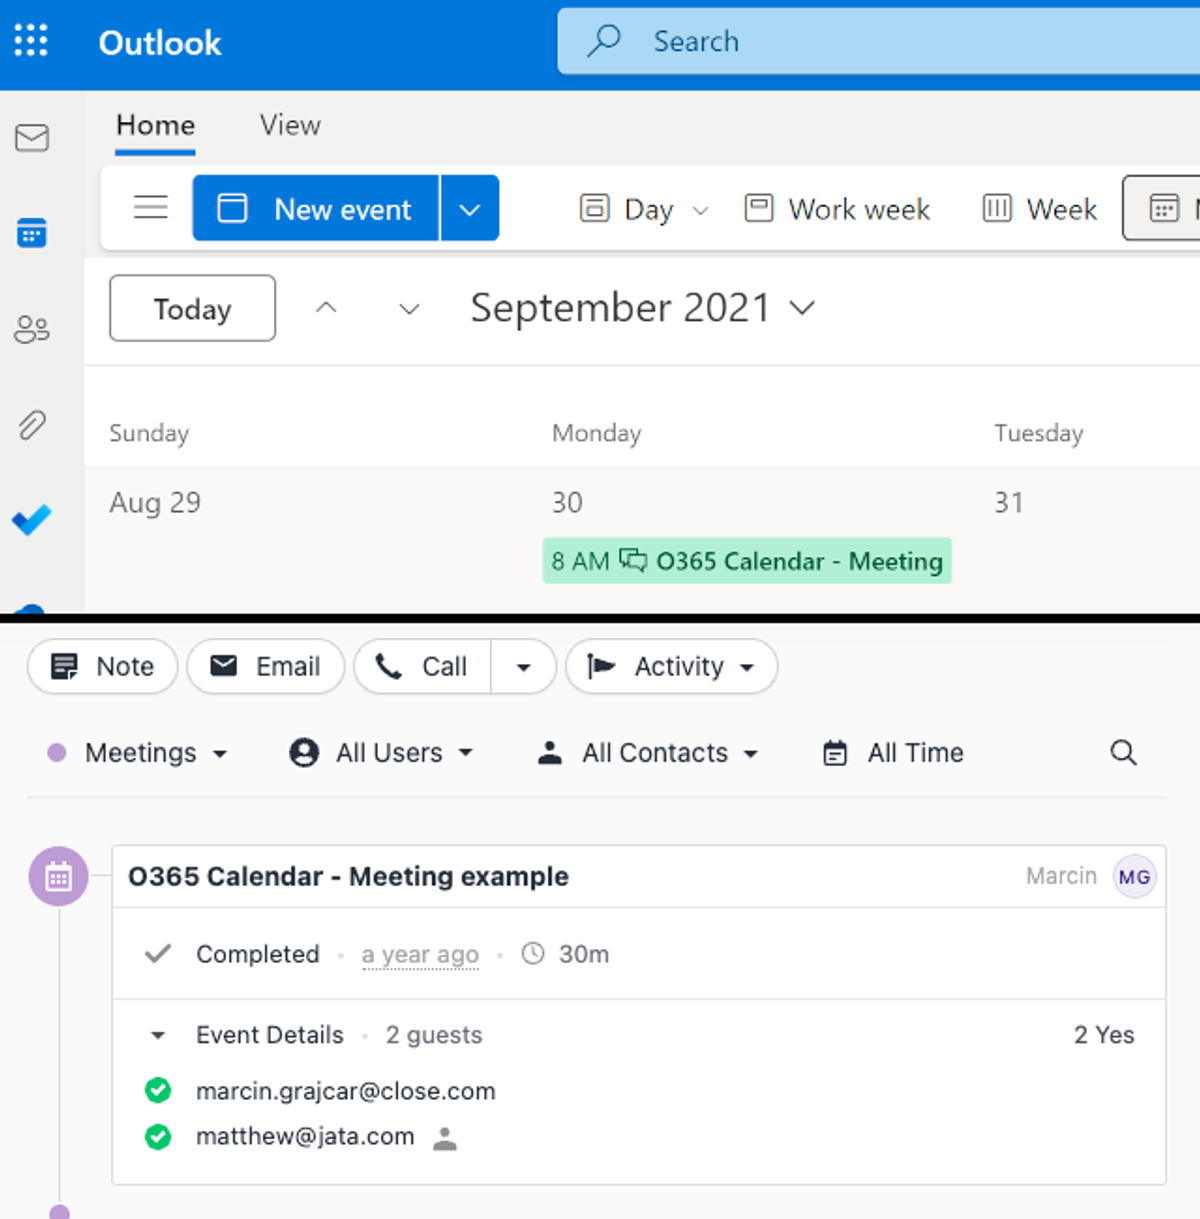
Task: Open the 8 AM O365 Calendar - Meeting event
Action: point(747,561)
